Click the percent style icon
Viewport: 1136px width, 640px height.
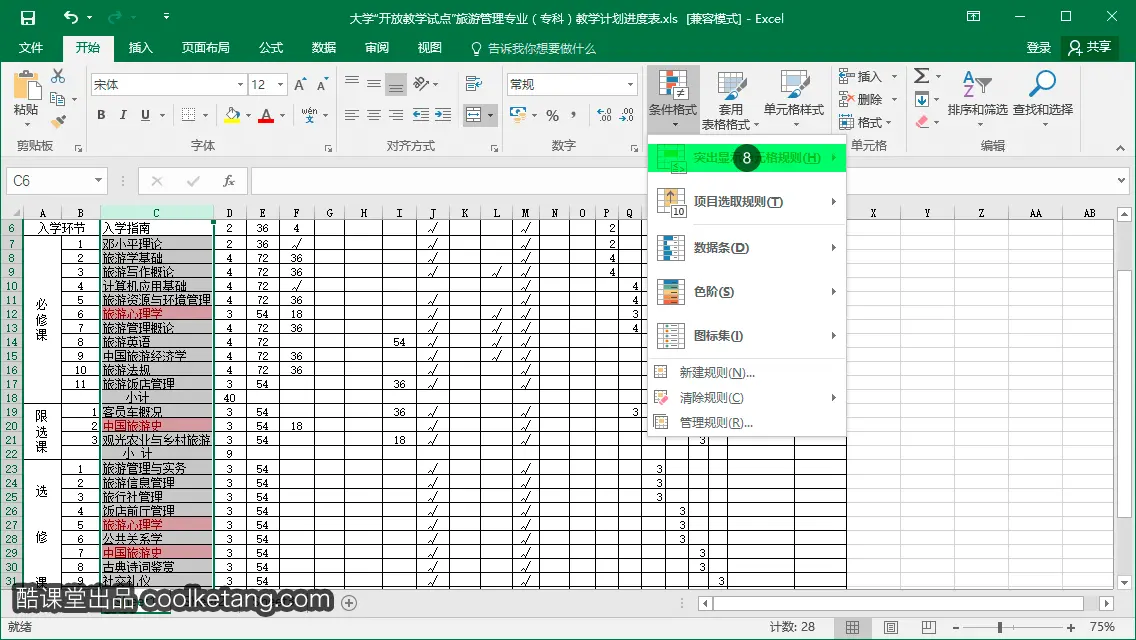[x=553, y=115]
